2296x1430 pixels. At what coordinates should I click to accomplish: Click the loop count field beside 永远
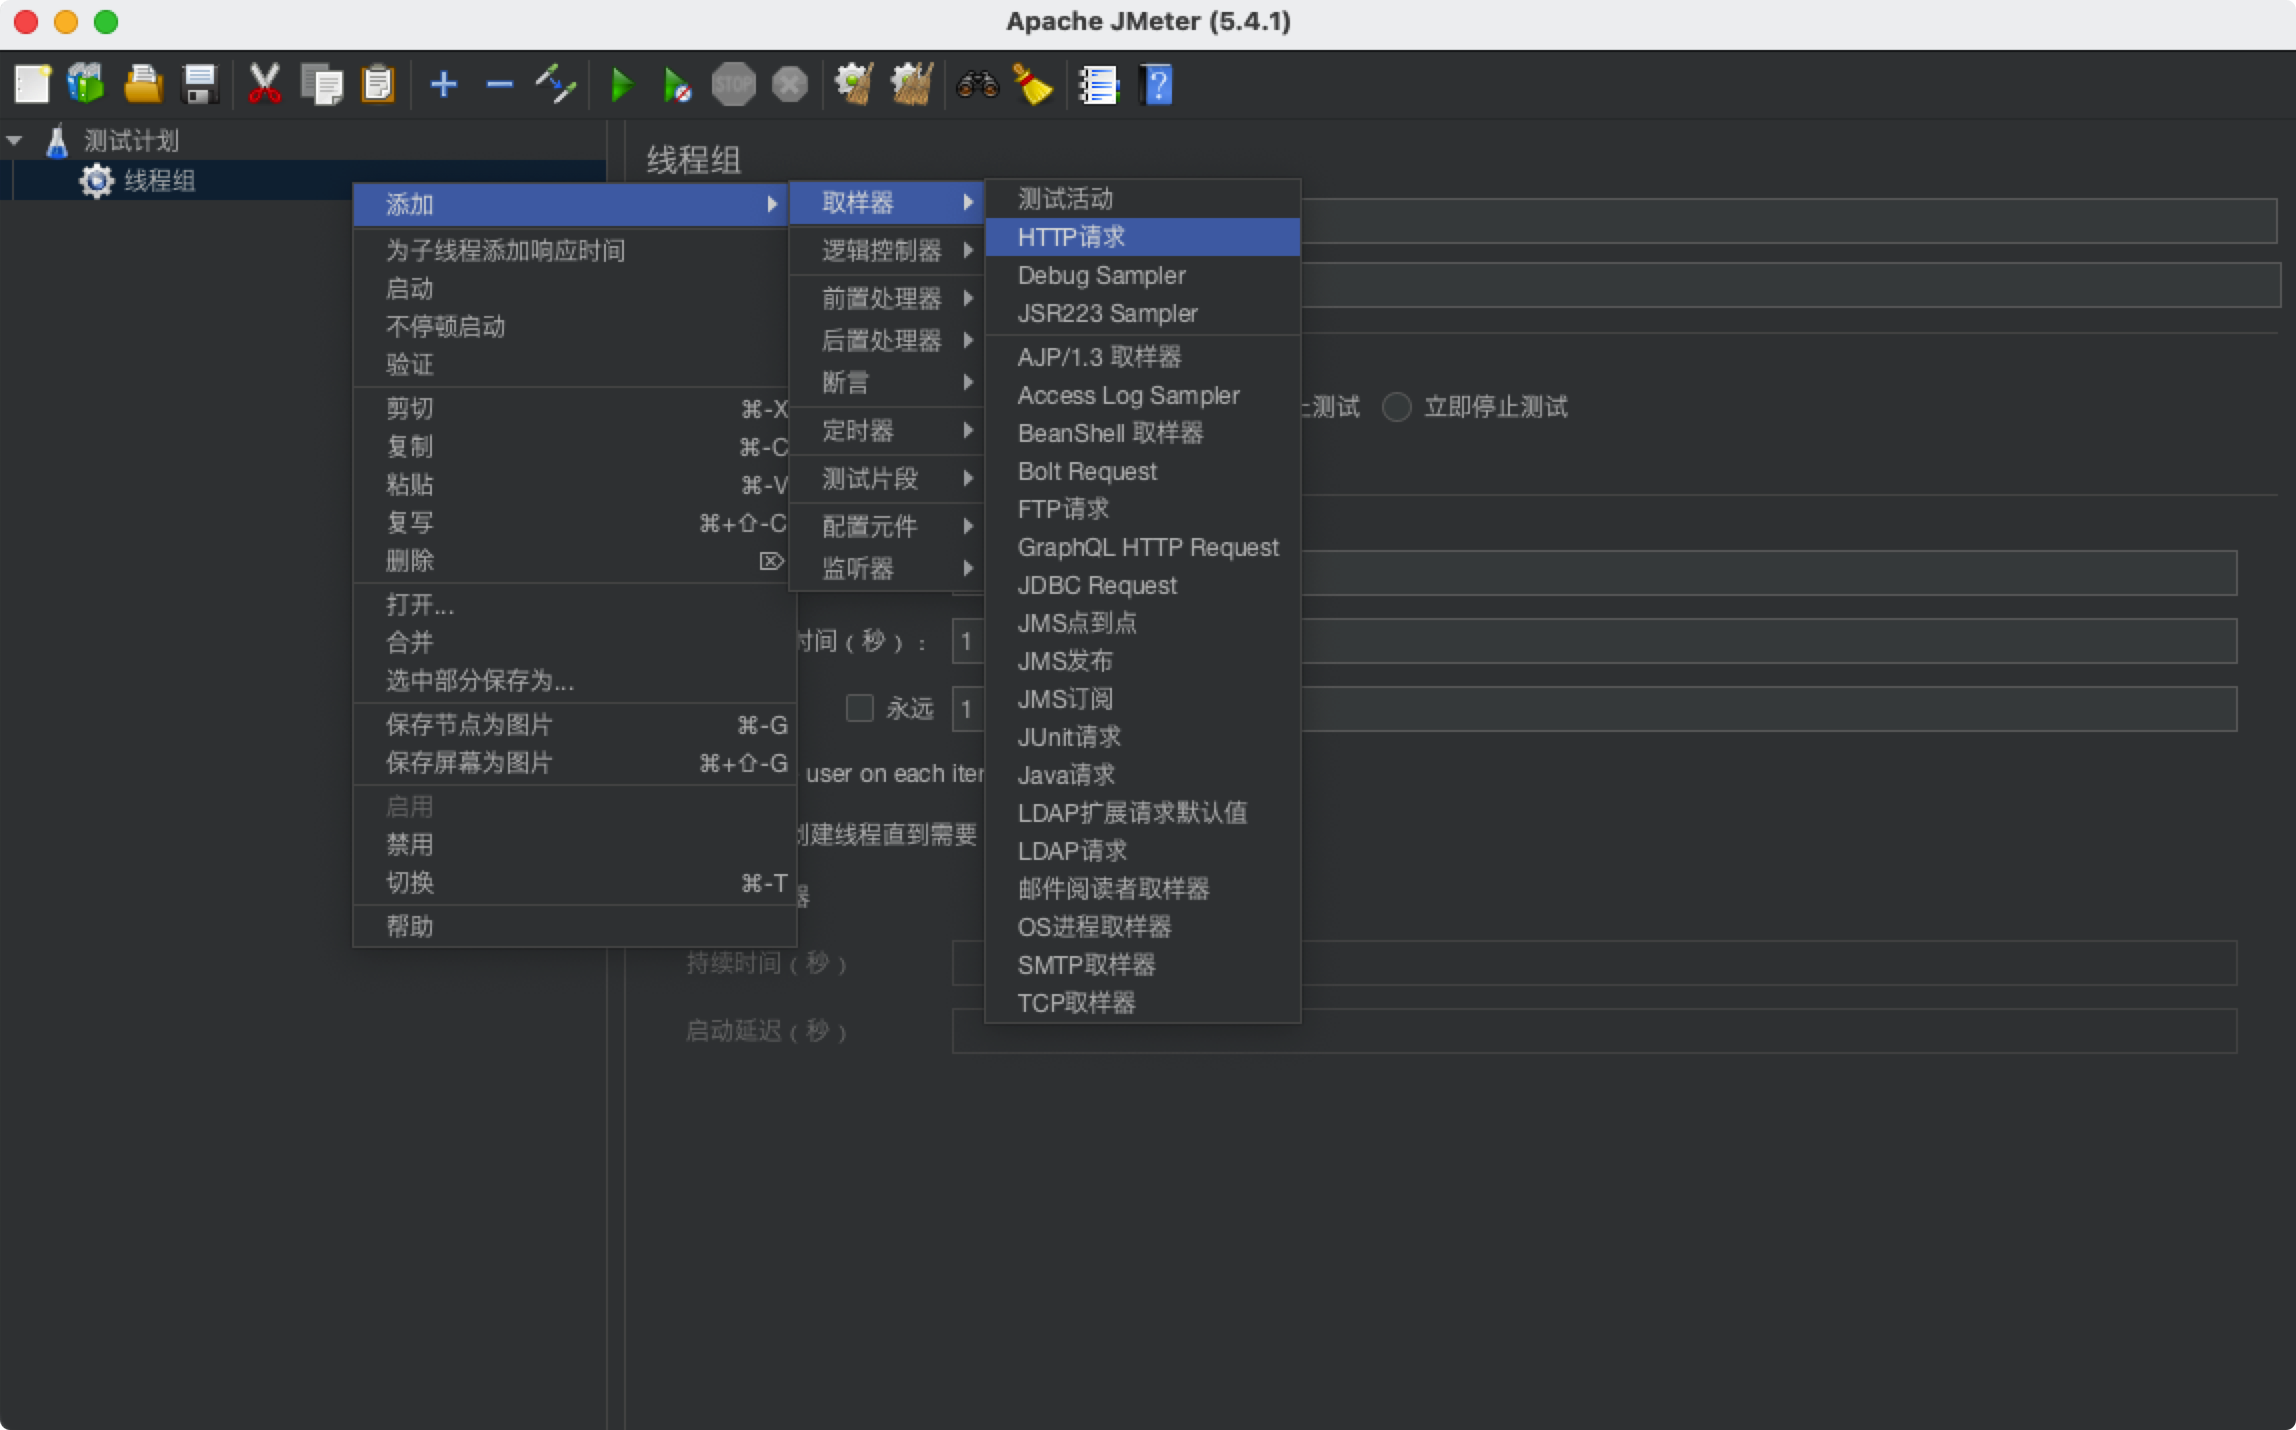point(1594,709)
